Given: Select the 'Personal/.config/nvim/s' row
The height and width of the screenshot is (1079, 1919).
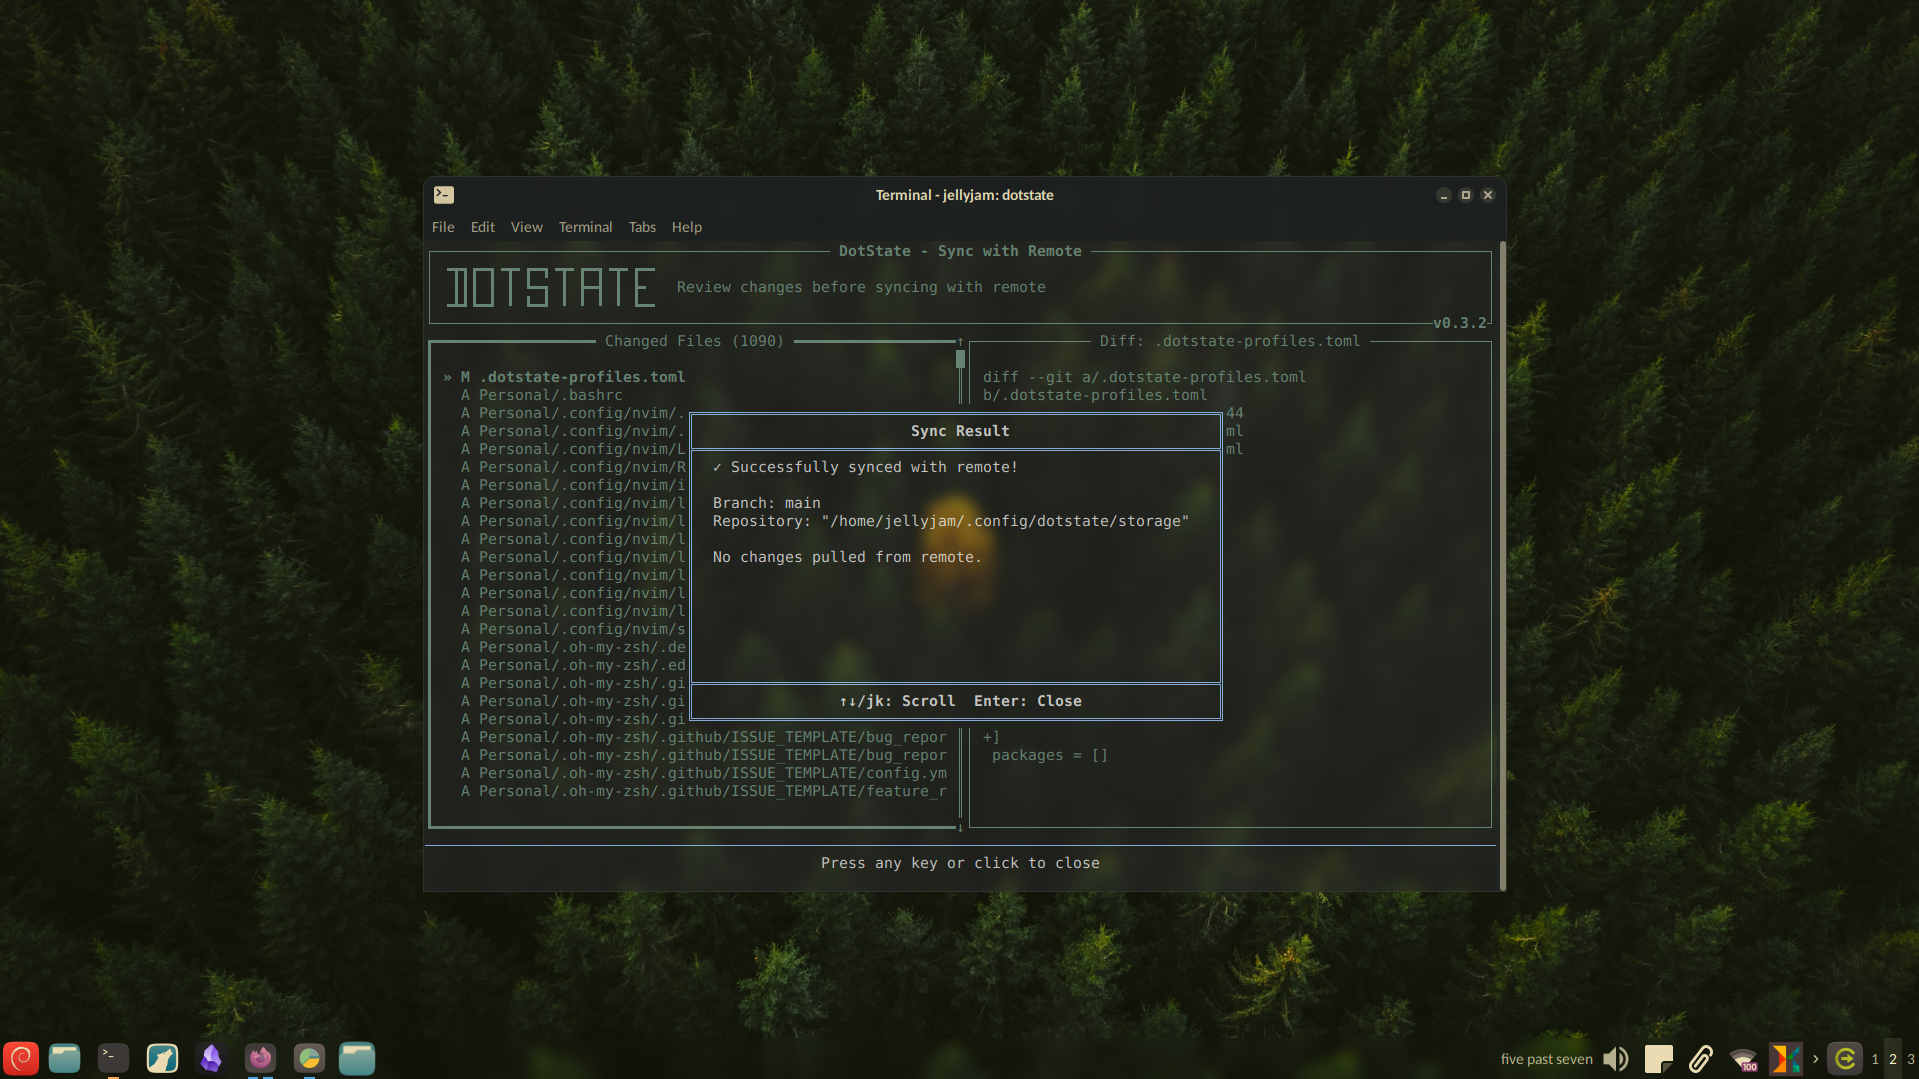Looking at the screenshot, I should [573, 629].
